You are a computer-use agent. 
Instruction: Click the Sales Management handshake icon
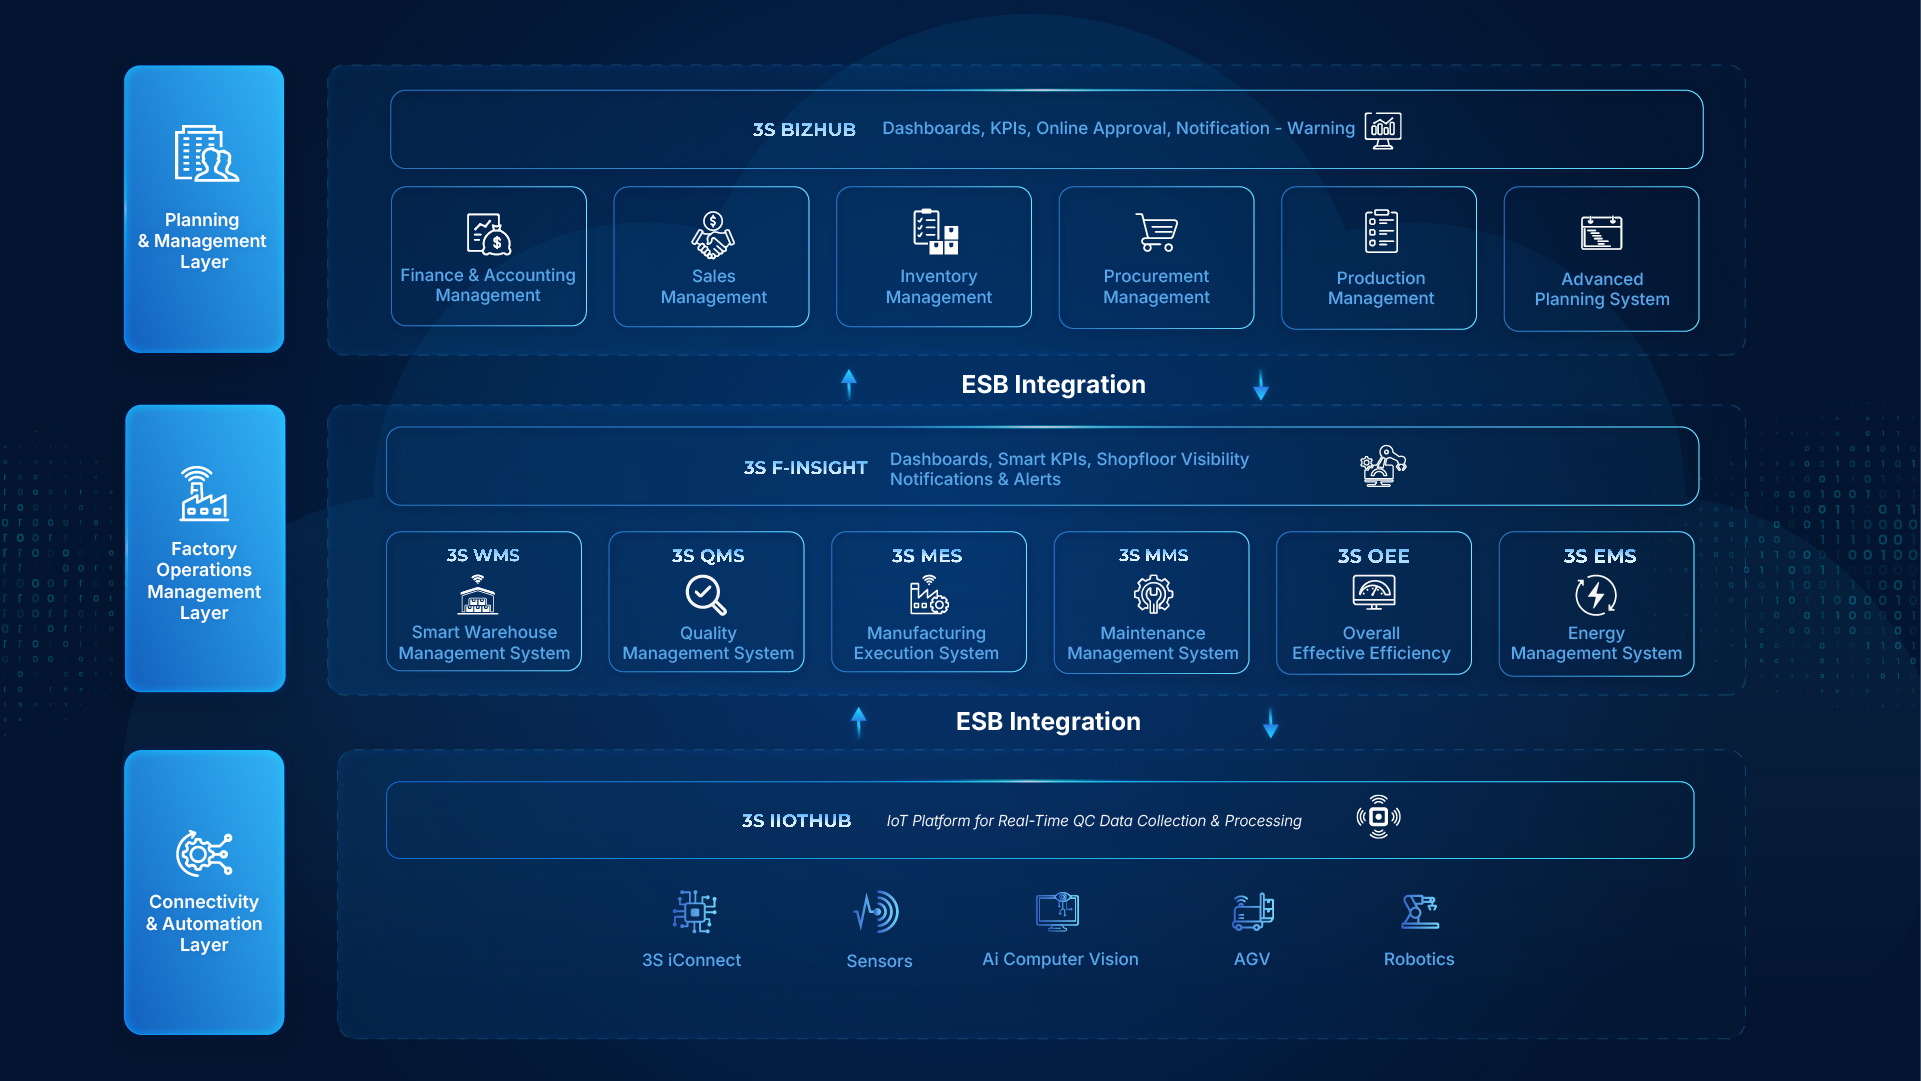[x=713, y=235]
